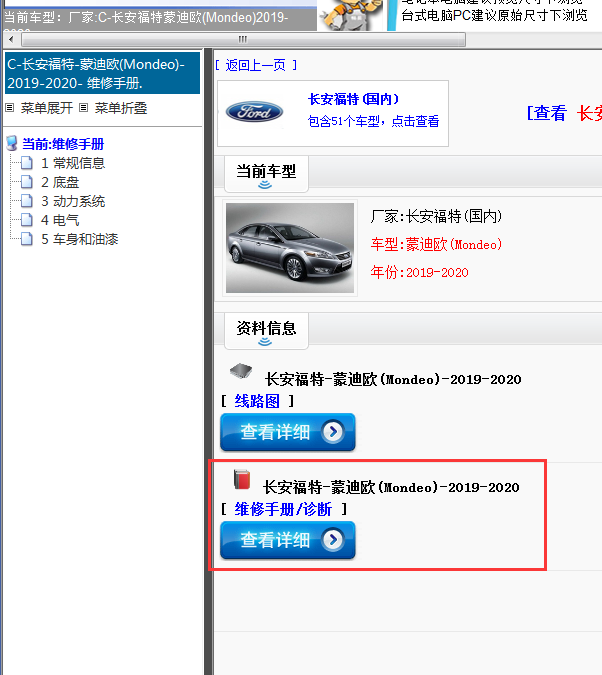Viewport: 602px width, 675px height.
Task: Click the [查看 link at right
Action: click(x=546, y=113)
